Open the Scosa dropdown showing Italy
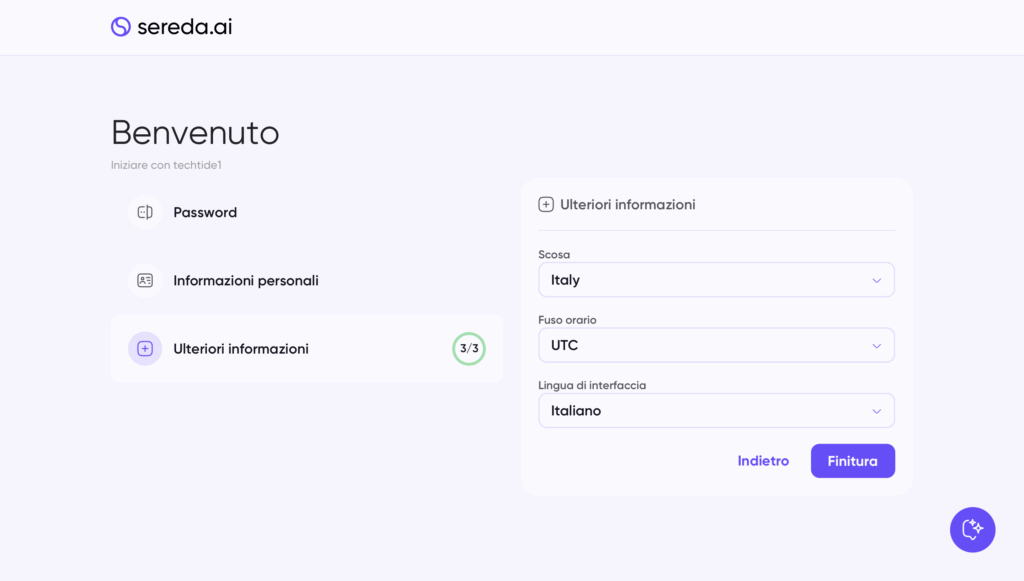The width and height of the screenshot is (1024, 581). point(715,280)
